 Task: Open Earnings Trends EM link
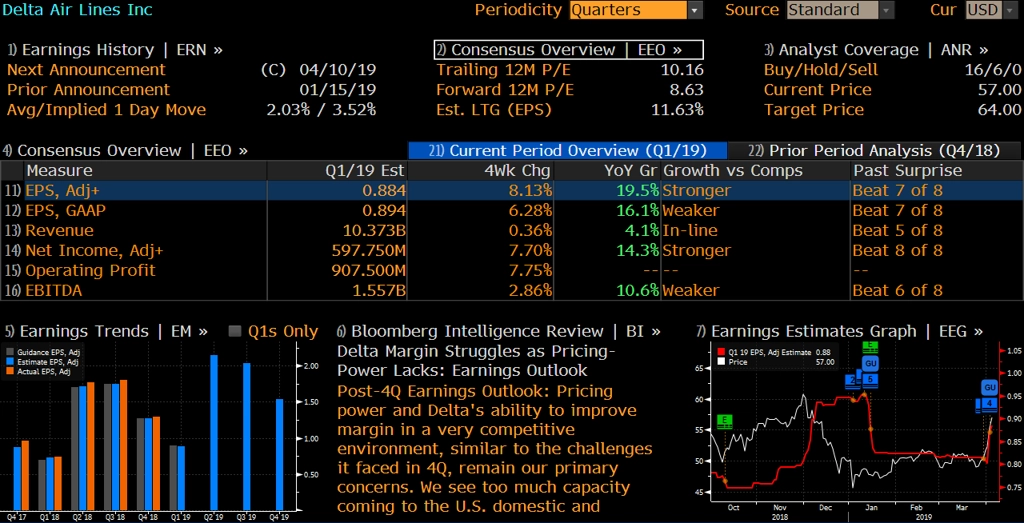coord(106,332)
